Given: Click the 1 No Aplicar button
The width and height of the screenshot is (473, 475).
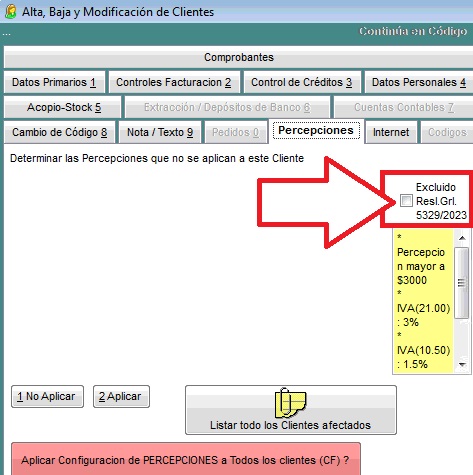Looking at the screenshot, I should (47, 396).
